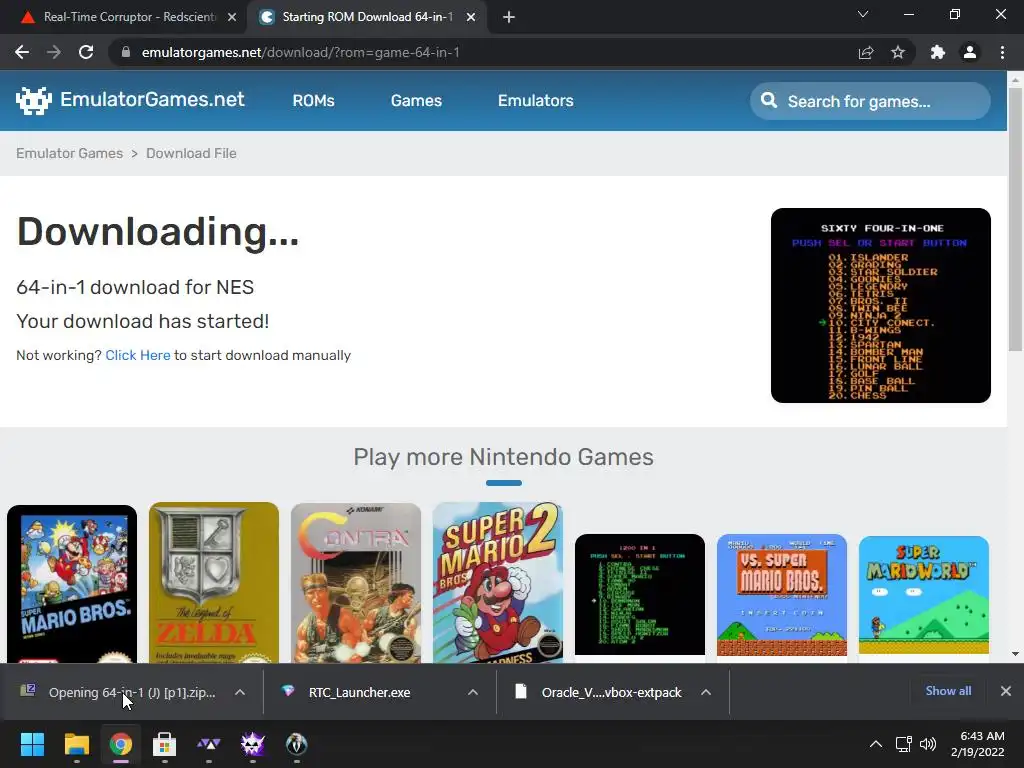Viewport: 1024px width, 768px height.
Task: Open Vs. Super Mario Bros. thumbnail
Action: tap(782, 595)
